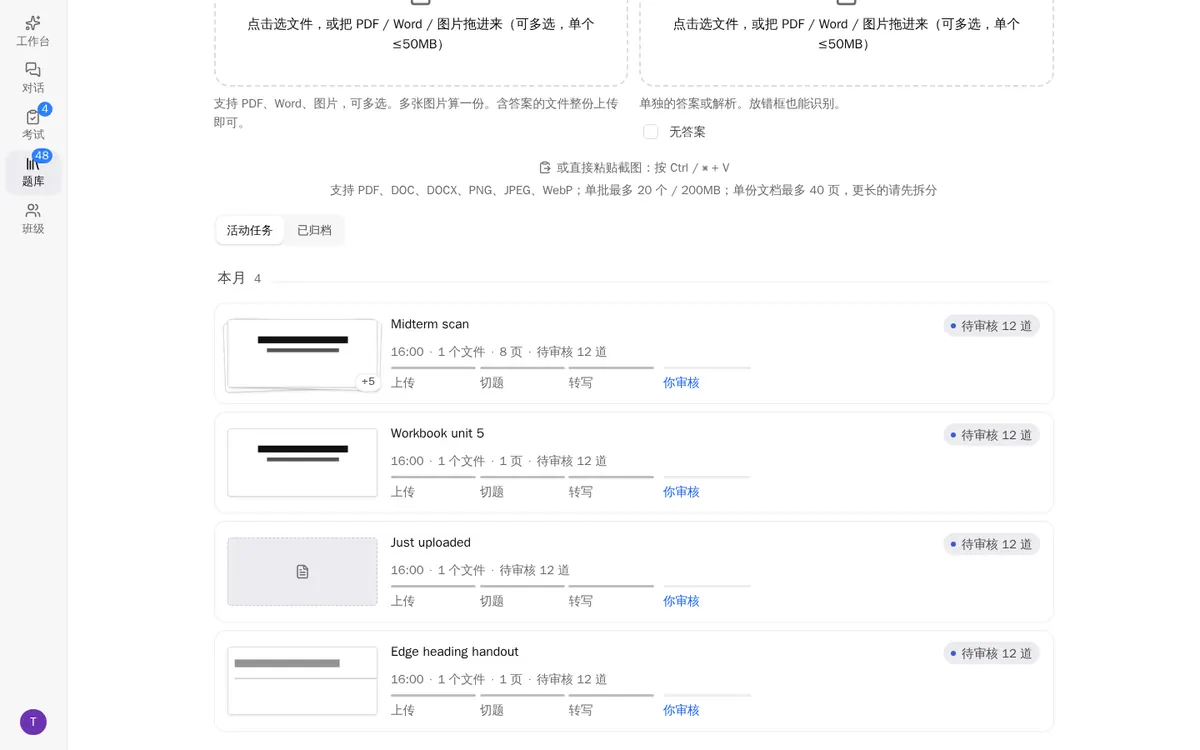Click the 切题 step in Midterm scan progress
Image resolution: width=1200 pixels, height=750 pixels.
tap(492, 382)
